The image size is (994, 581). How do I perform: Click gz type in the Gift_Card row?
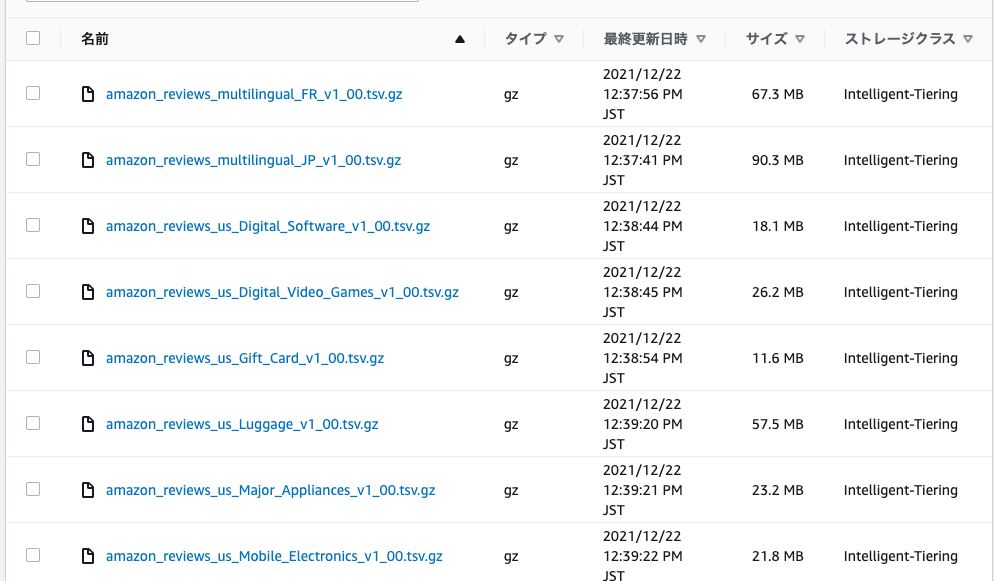[511, 359]
